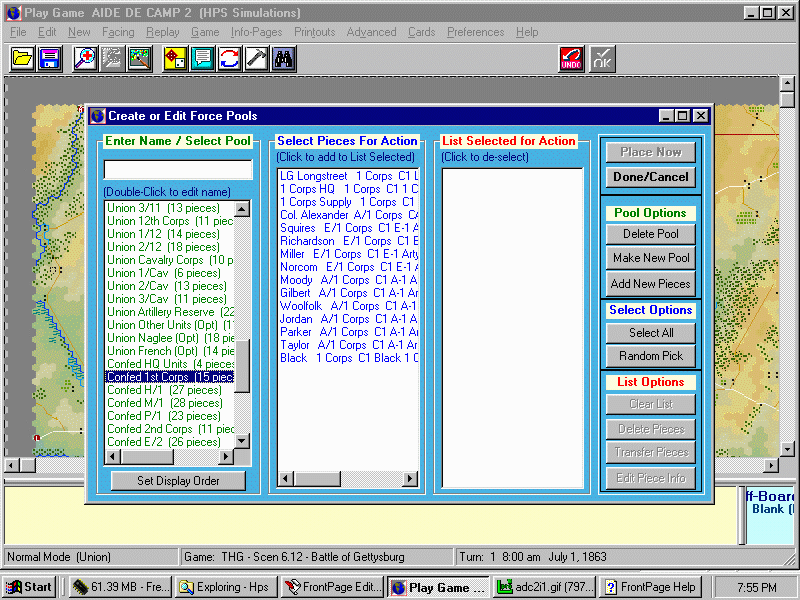
Task: Click the map with pencil icon
Action: click(x=140, y=59)
